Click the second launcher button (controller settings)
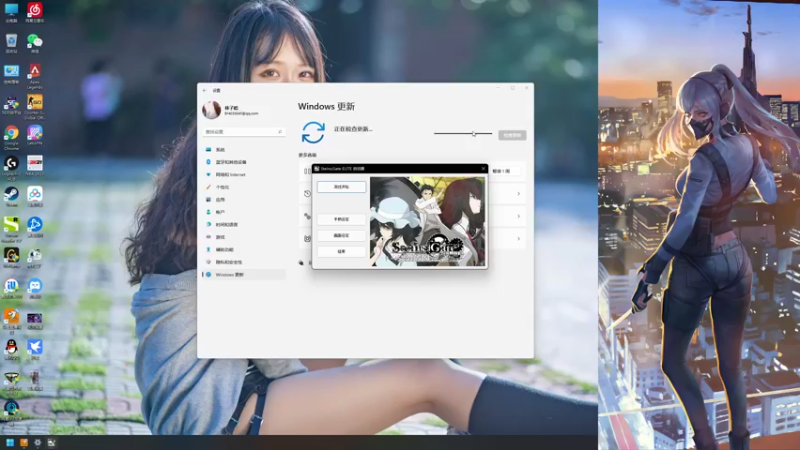This screenshot has height=450, width=800. [x=341, y=219]
